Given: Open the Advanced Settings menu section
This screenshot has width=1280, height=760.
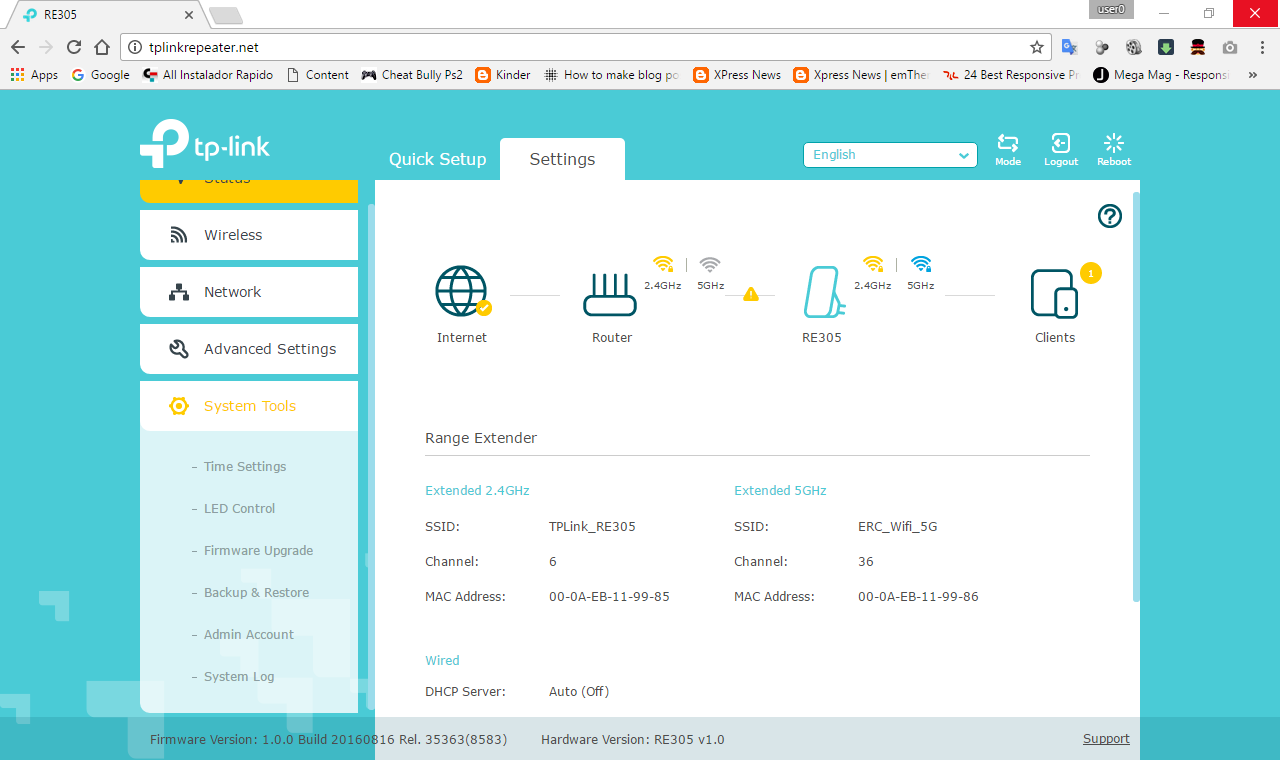Looking at the screenshot, I should tap(249, 349).
